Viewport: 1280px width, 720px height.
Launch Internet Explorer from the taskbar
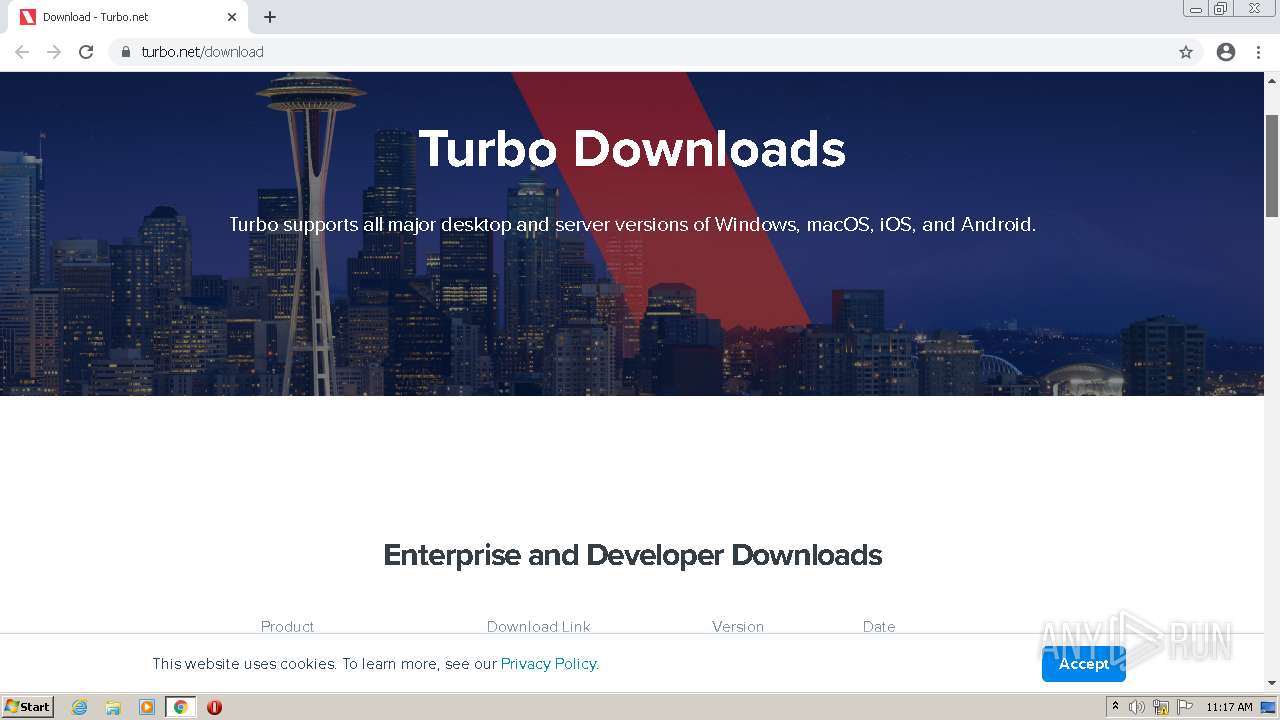tap(79, 707)
